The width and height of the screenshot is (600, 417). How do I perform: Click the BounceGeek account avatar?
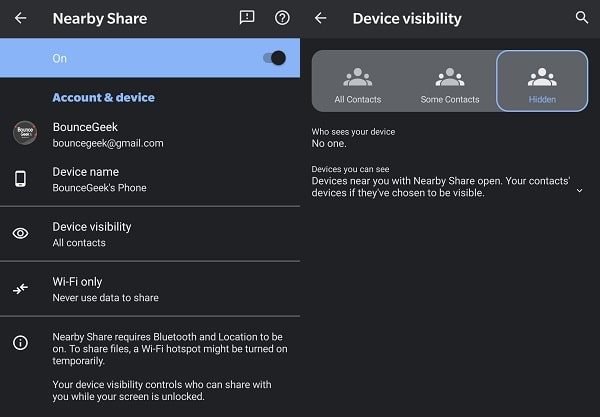pyautogui.click(x=25, y=133)
